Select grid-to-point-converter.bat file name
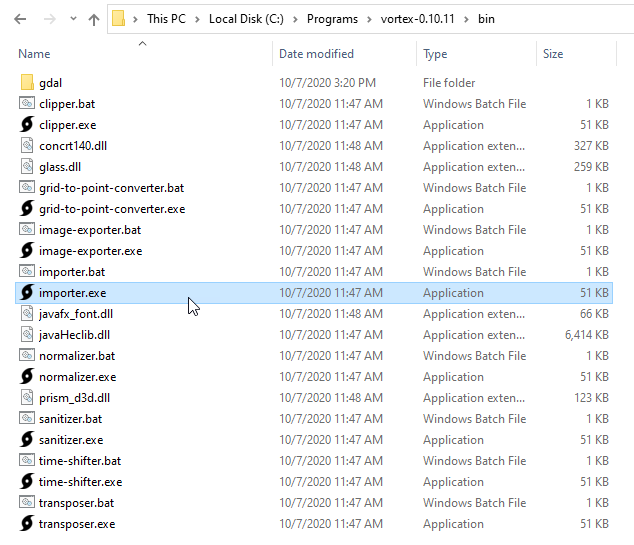The width and height of the screenshot is (634, 545). click(x=112, y=188)
